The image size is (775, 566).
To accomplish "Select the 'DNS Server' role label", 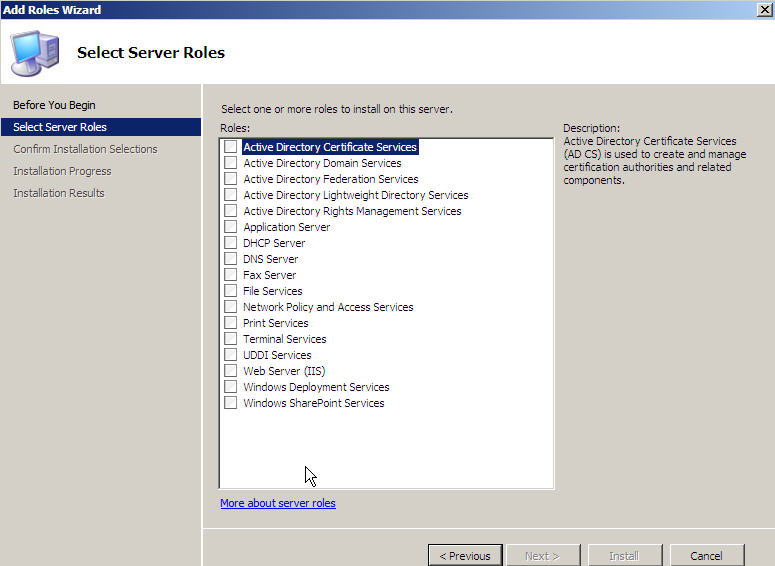I will click(x=271, y=259).
